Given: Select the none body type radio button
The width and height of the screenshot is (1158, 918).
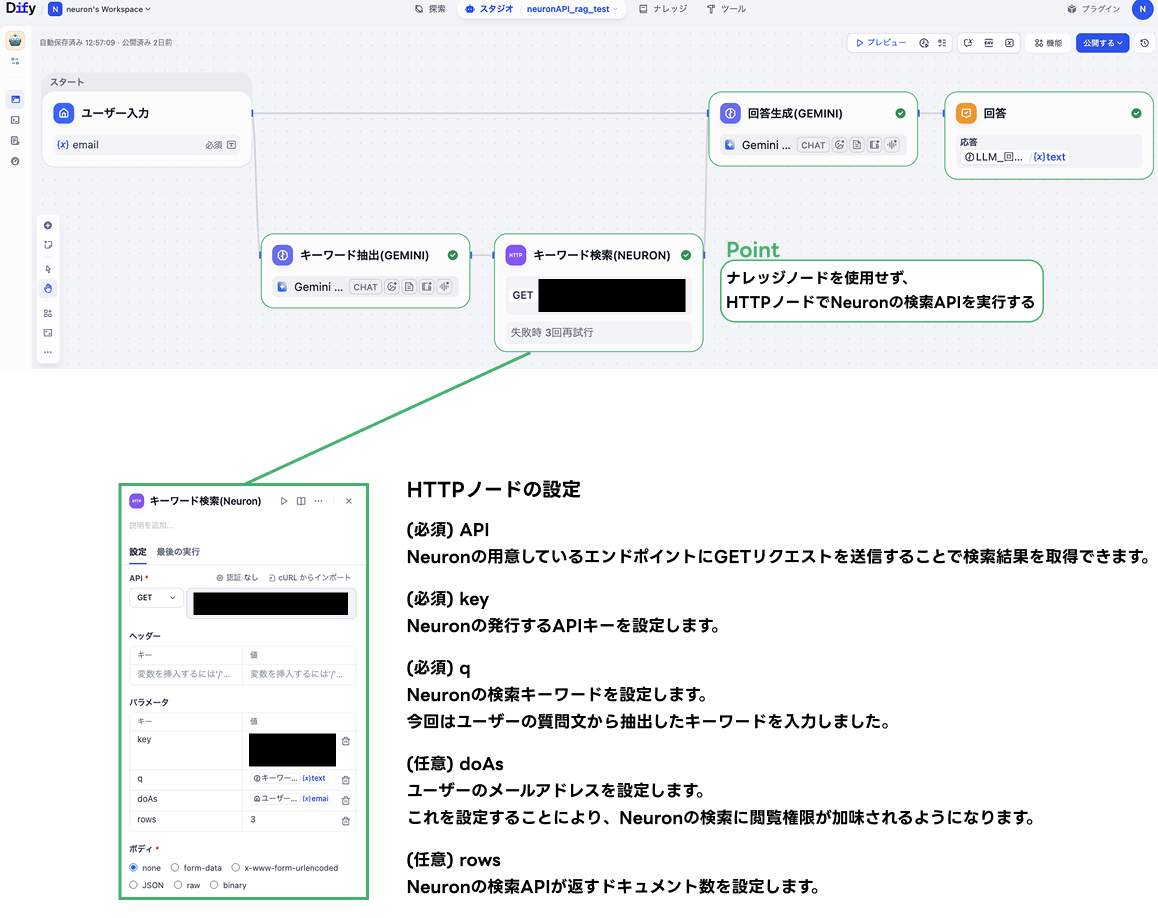Looking at the screenshot, I should coord(132,868).
